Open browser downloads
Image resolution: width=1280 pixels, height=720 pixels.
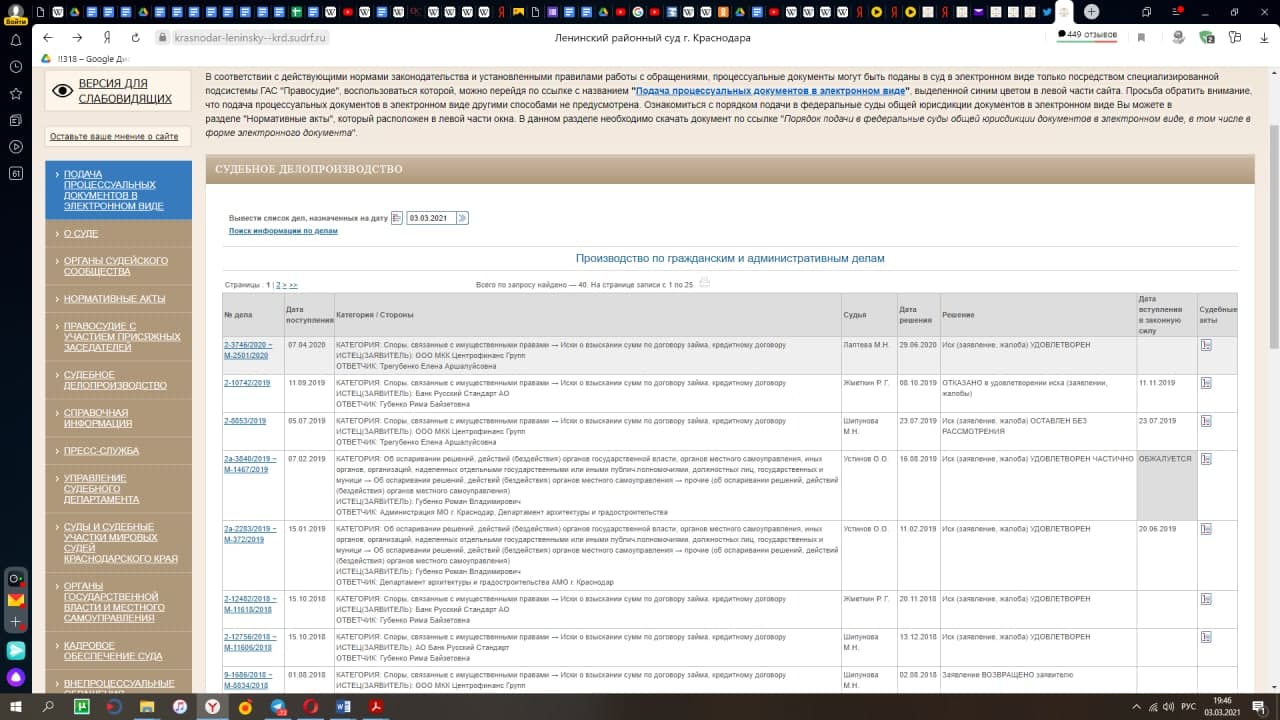[x=1263, y=37]
